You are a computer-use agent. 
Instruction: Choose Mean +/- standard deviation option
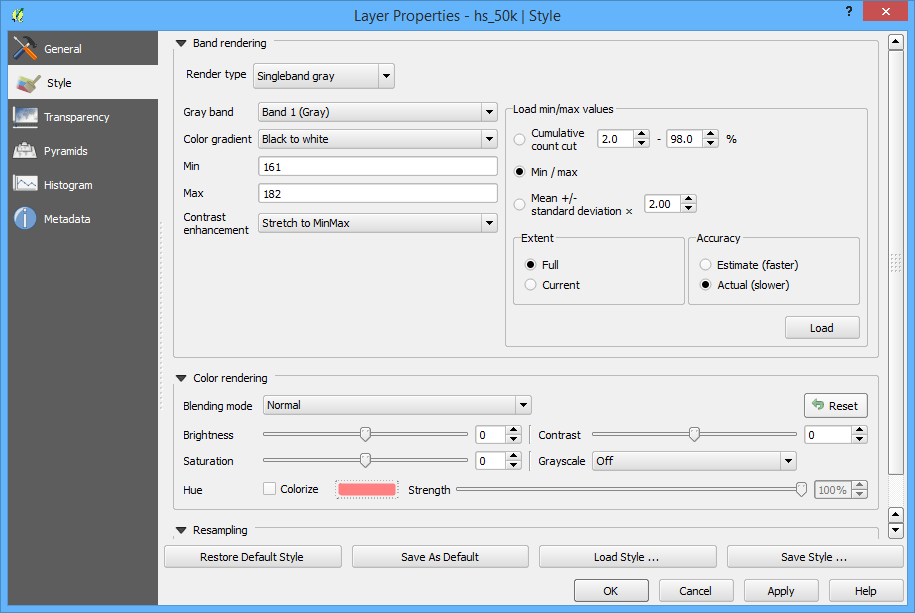(519, 204)
